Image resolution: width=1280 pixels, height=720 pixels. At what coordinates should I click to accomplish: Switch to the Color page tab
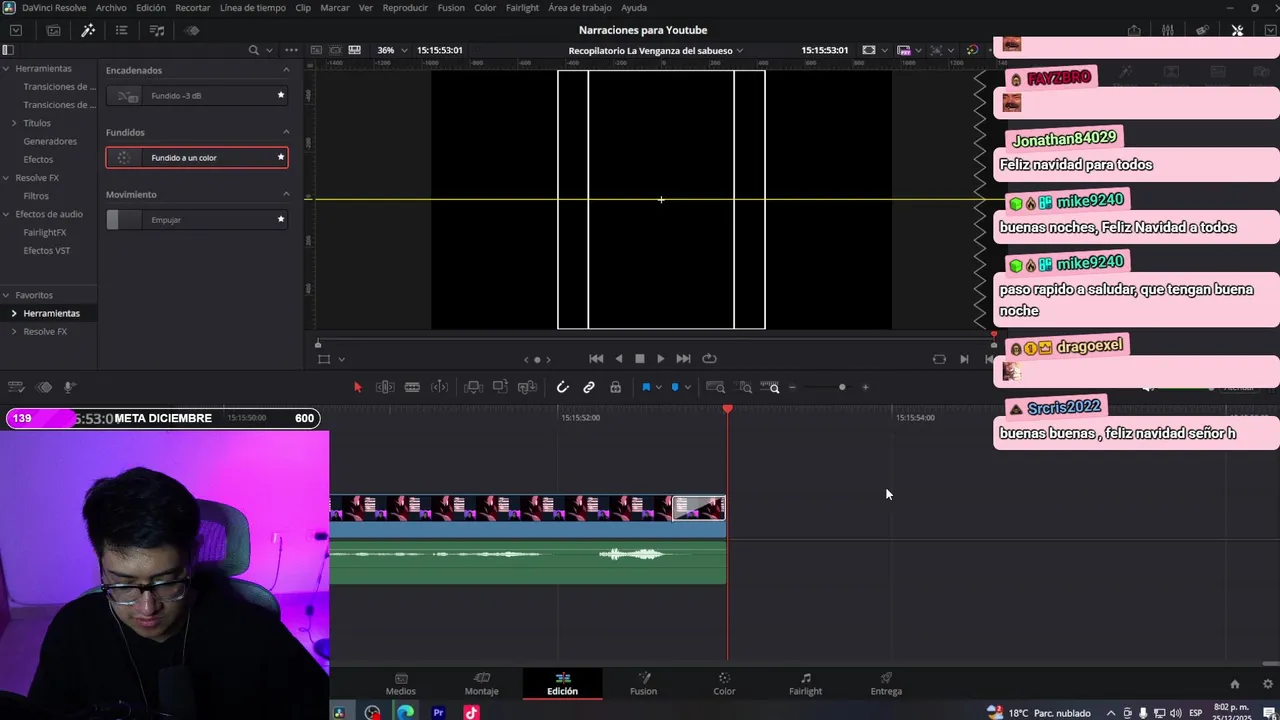724,684
